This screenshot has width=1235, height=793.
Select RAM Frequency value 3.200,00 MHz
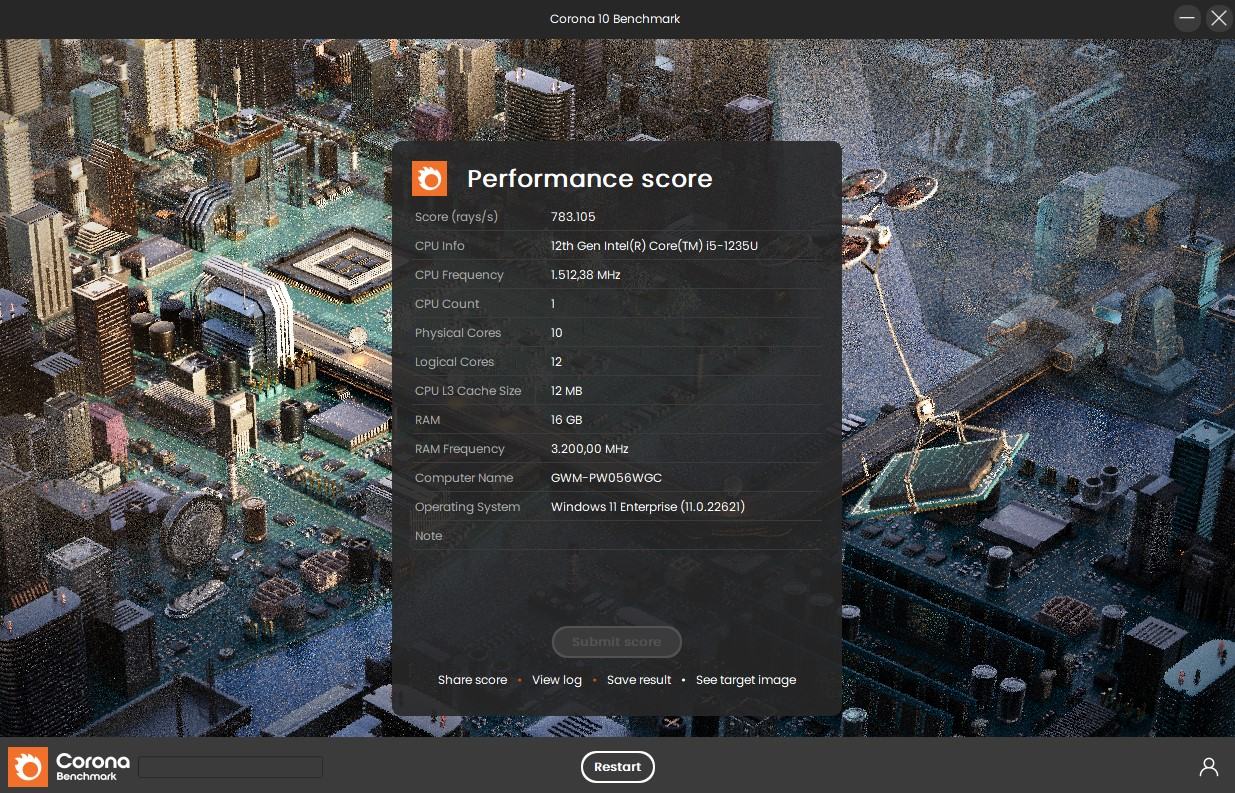pos(589,449)
